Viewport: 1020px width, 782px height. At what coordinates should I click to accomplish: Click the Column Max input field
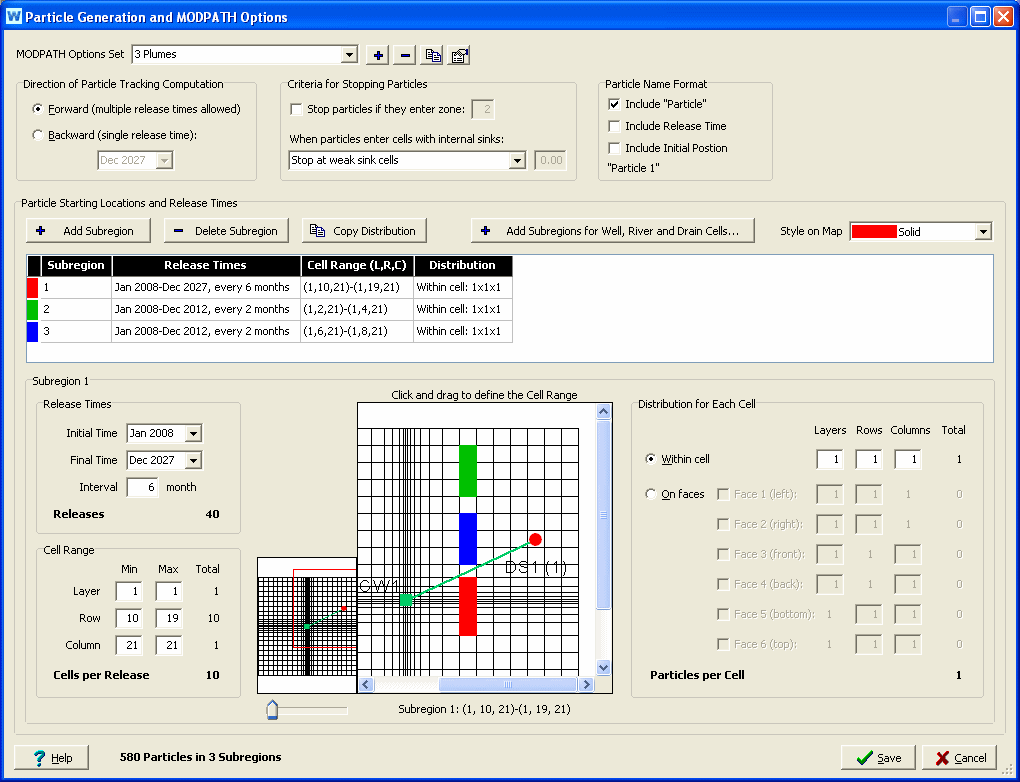pos(168,645)
